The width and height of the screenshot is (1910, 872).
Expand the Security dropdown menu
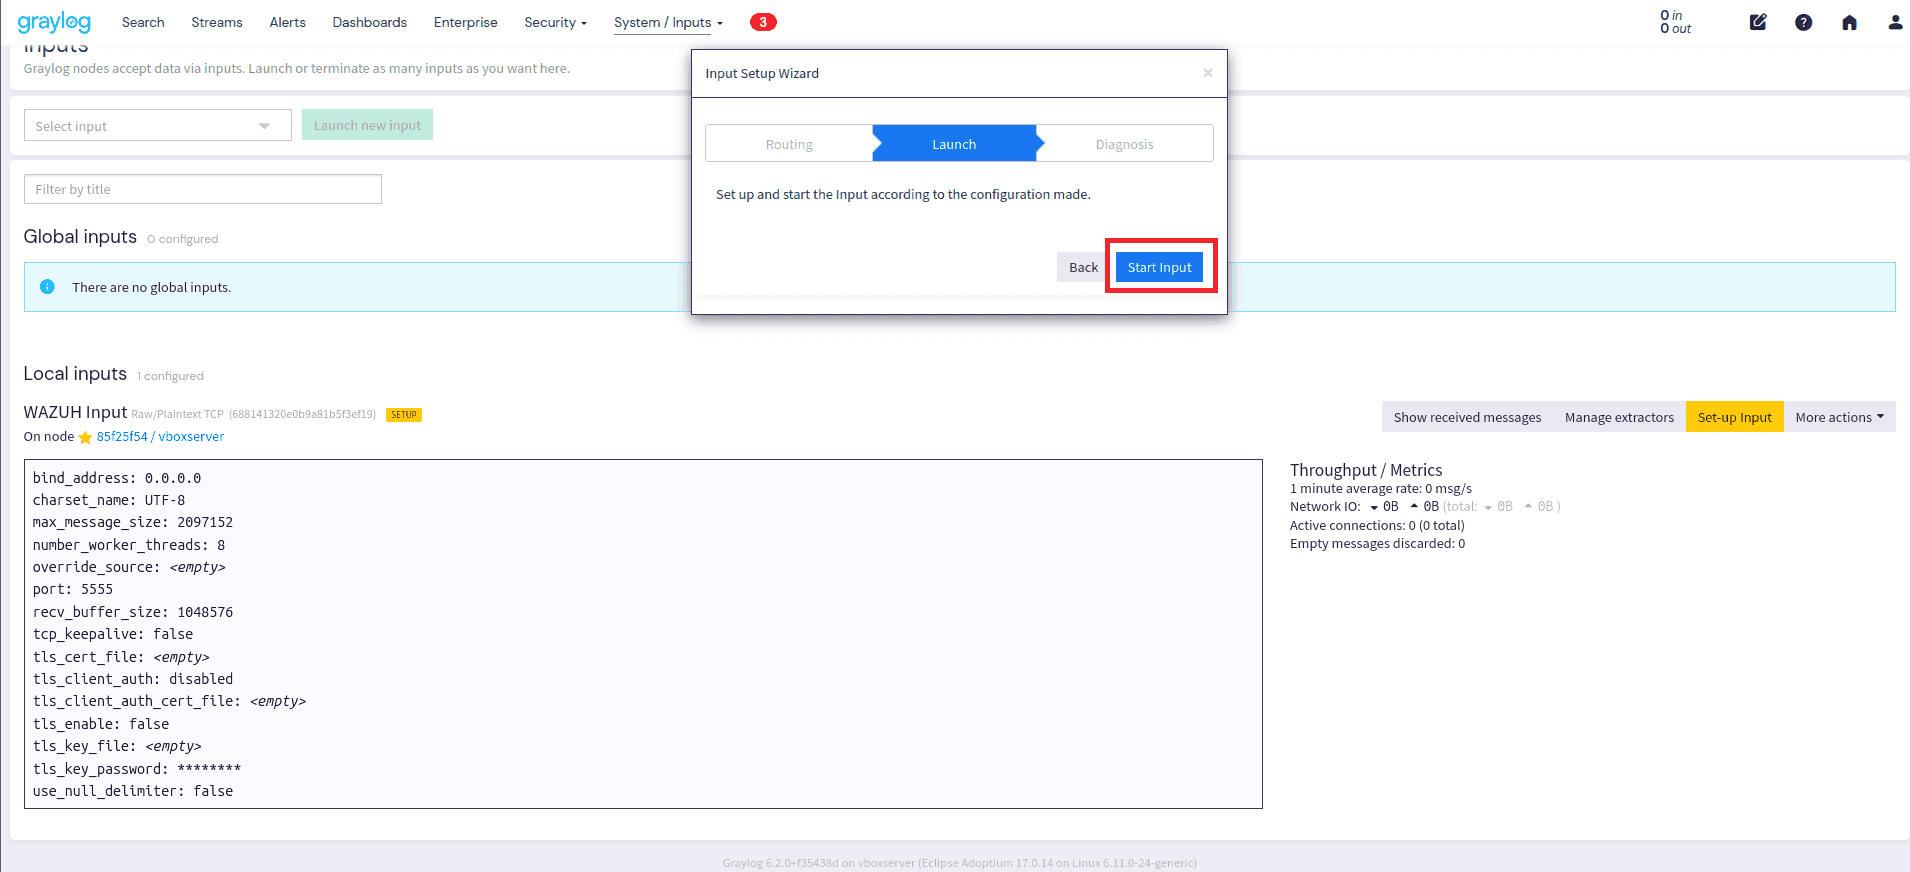(555, 22)
